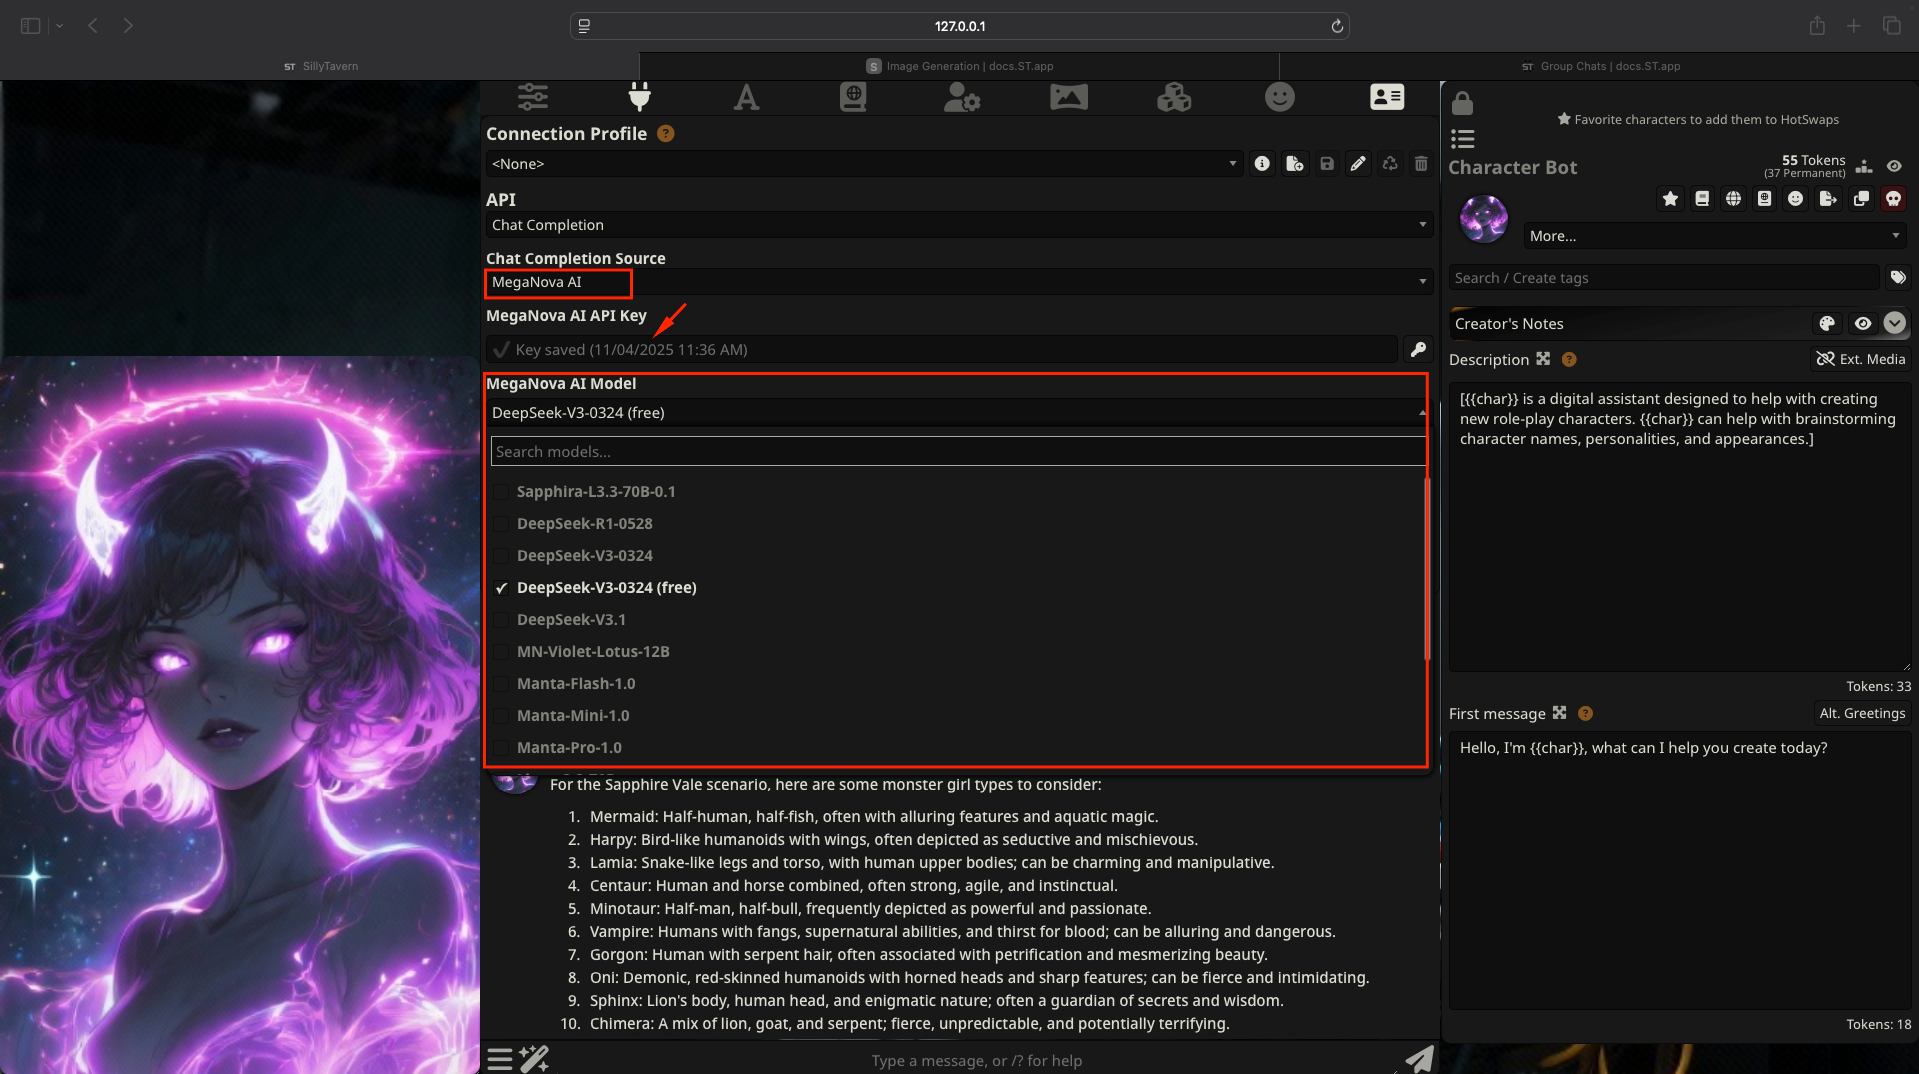
Task: Switch to Image Generation docs browser tab
Action: click(959, 66)
